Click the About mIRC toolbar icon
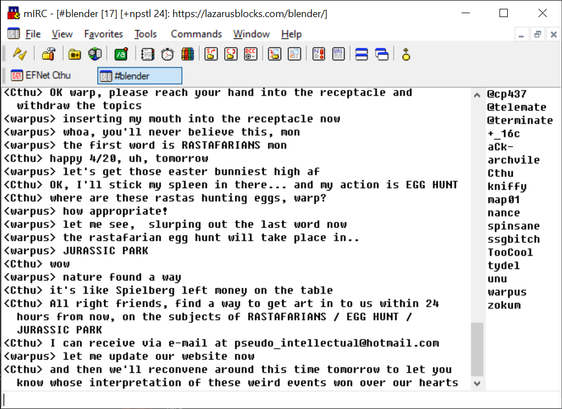Image resolution: width=562 pixels, height=409 pixels. (x=406, y=54)
